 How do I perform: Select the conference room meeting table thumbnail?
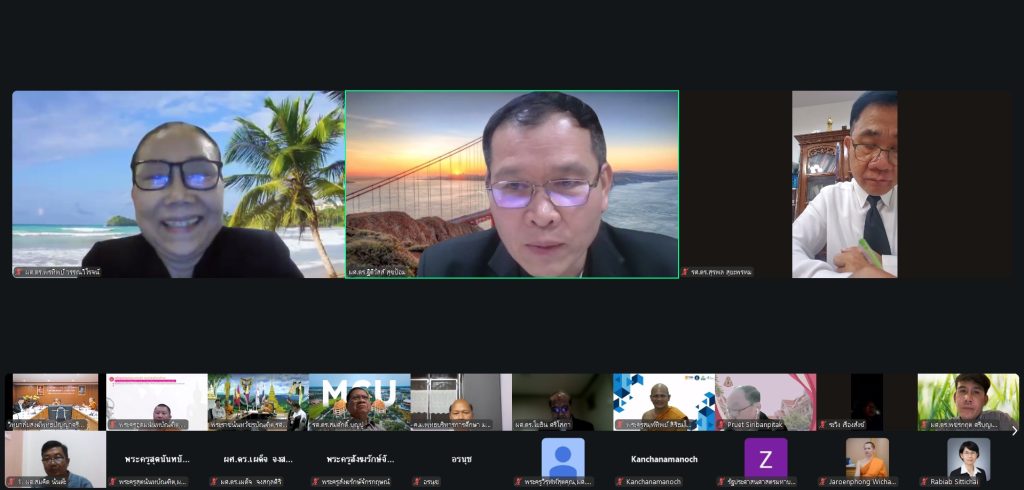tap(54, 401)
